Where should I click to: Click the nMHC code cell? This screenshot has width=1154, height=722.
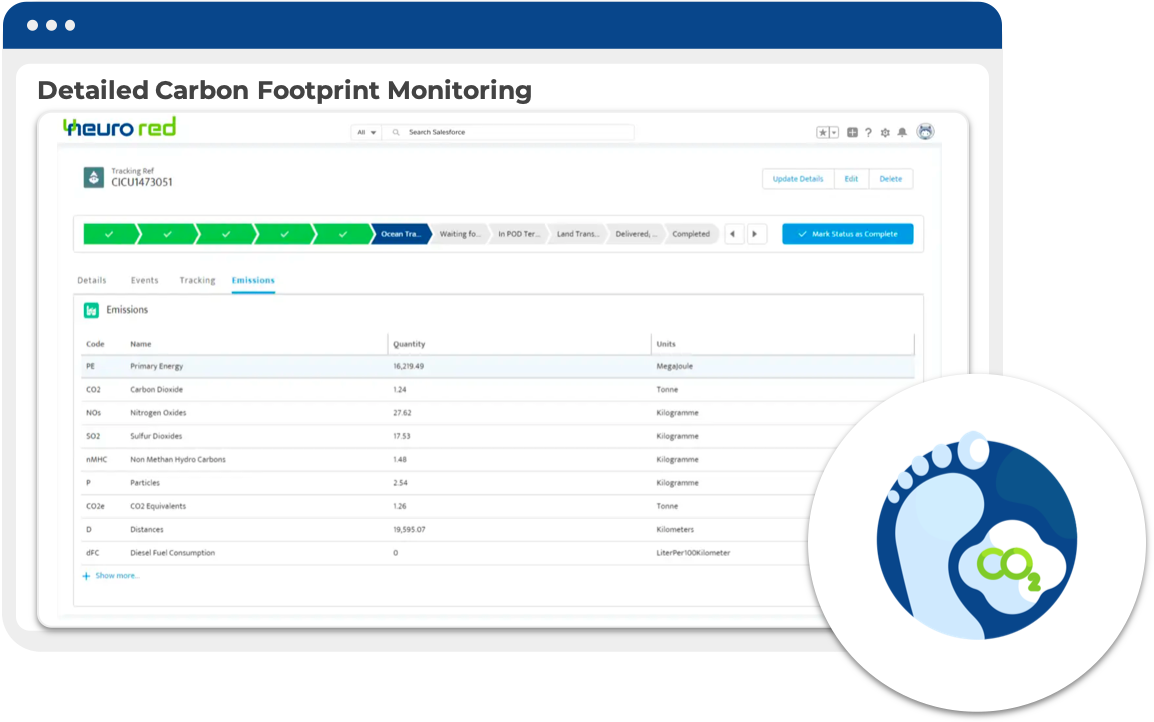96,460
